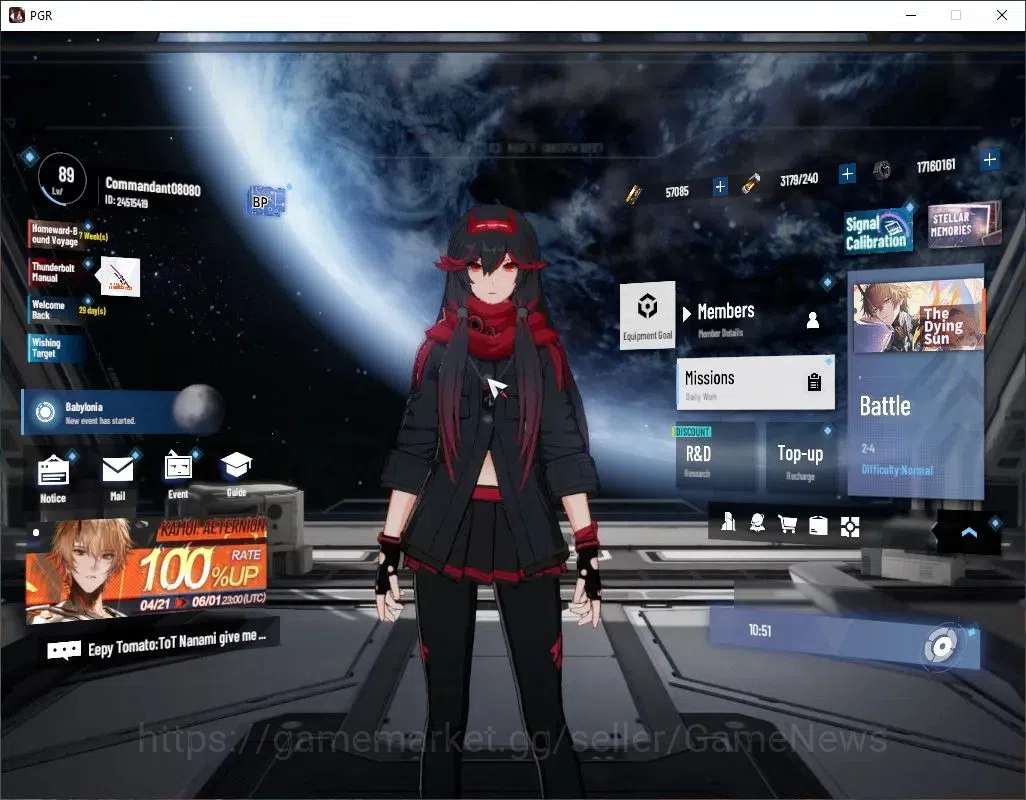Open the shop cart icon
The image size is (1026, 800).
[x=787, y=524]
